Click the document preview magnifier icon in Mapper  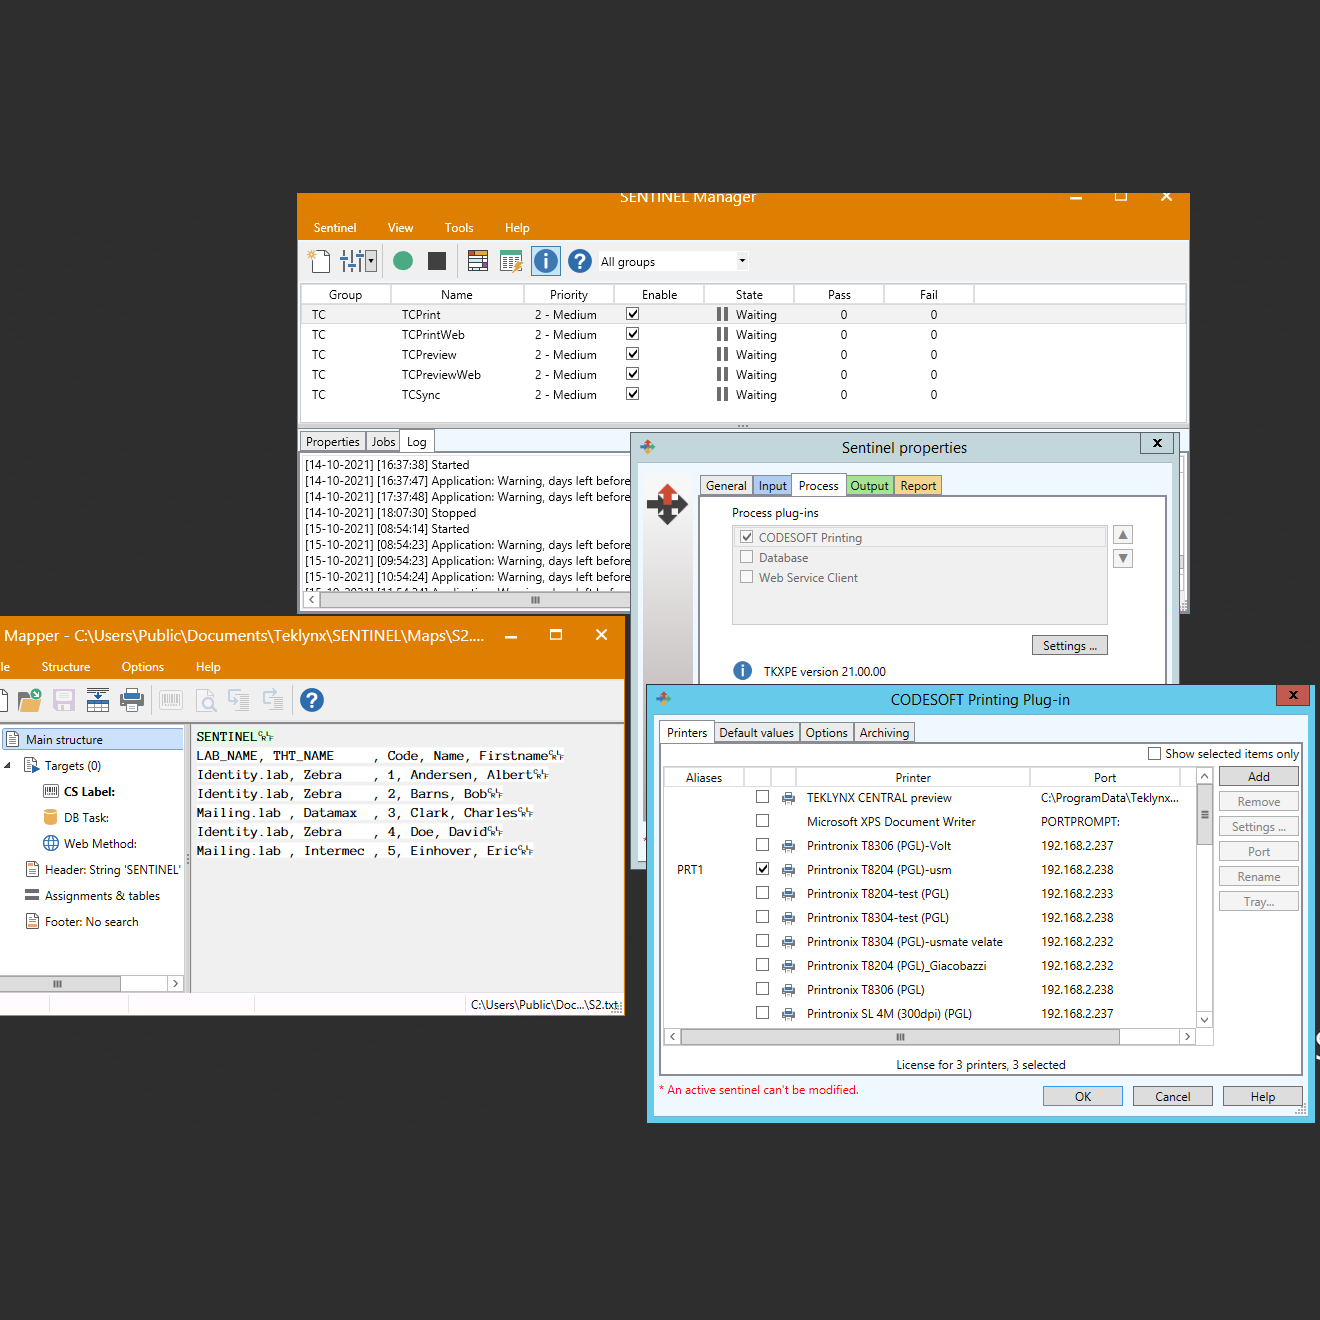pyautogui.click(x=206, y=700)
